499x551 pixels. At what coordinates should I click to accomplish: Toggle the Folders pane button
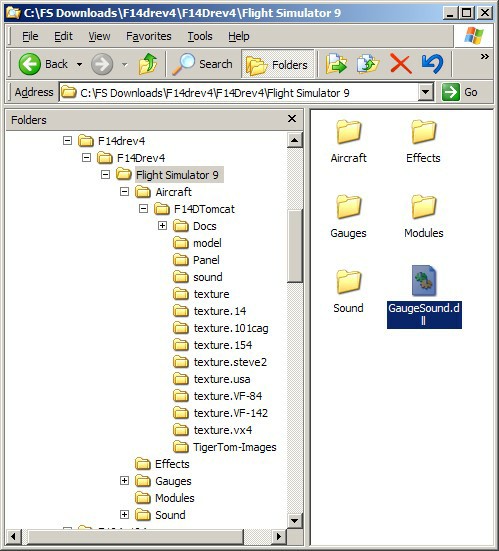(x=277, y=65)
